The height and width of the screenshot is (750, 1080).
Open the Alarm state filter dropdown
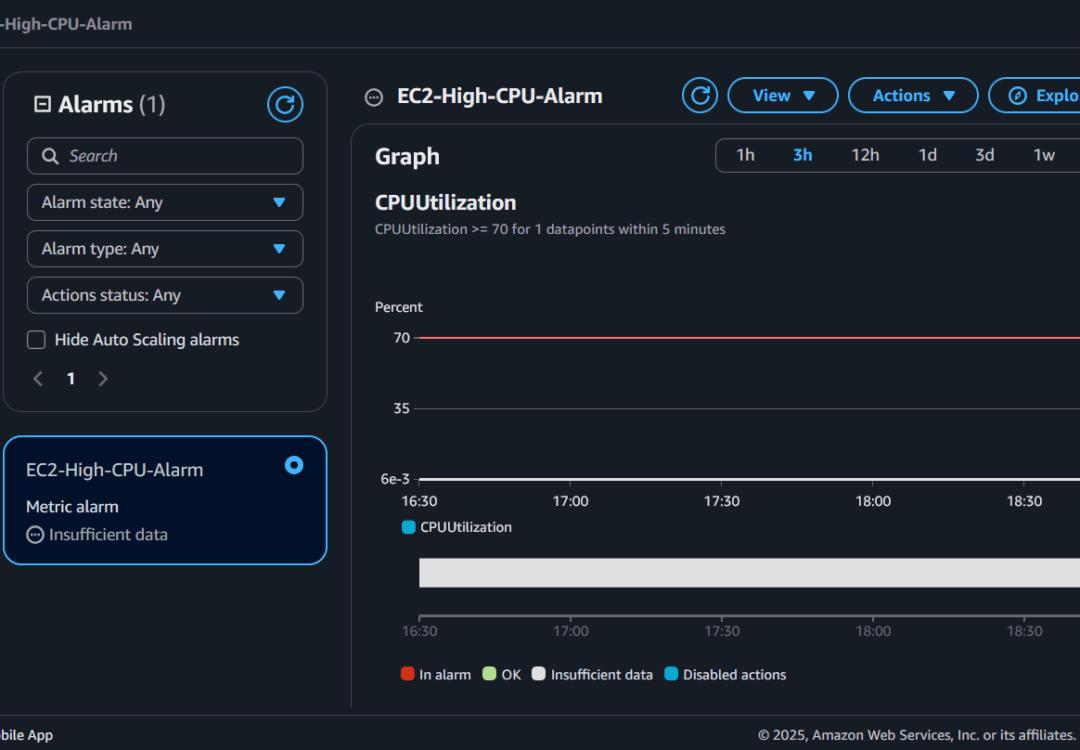click(165, 202)
